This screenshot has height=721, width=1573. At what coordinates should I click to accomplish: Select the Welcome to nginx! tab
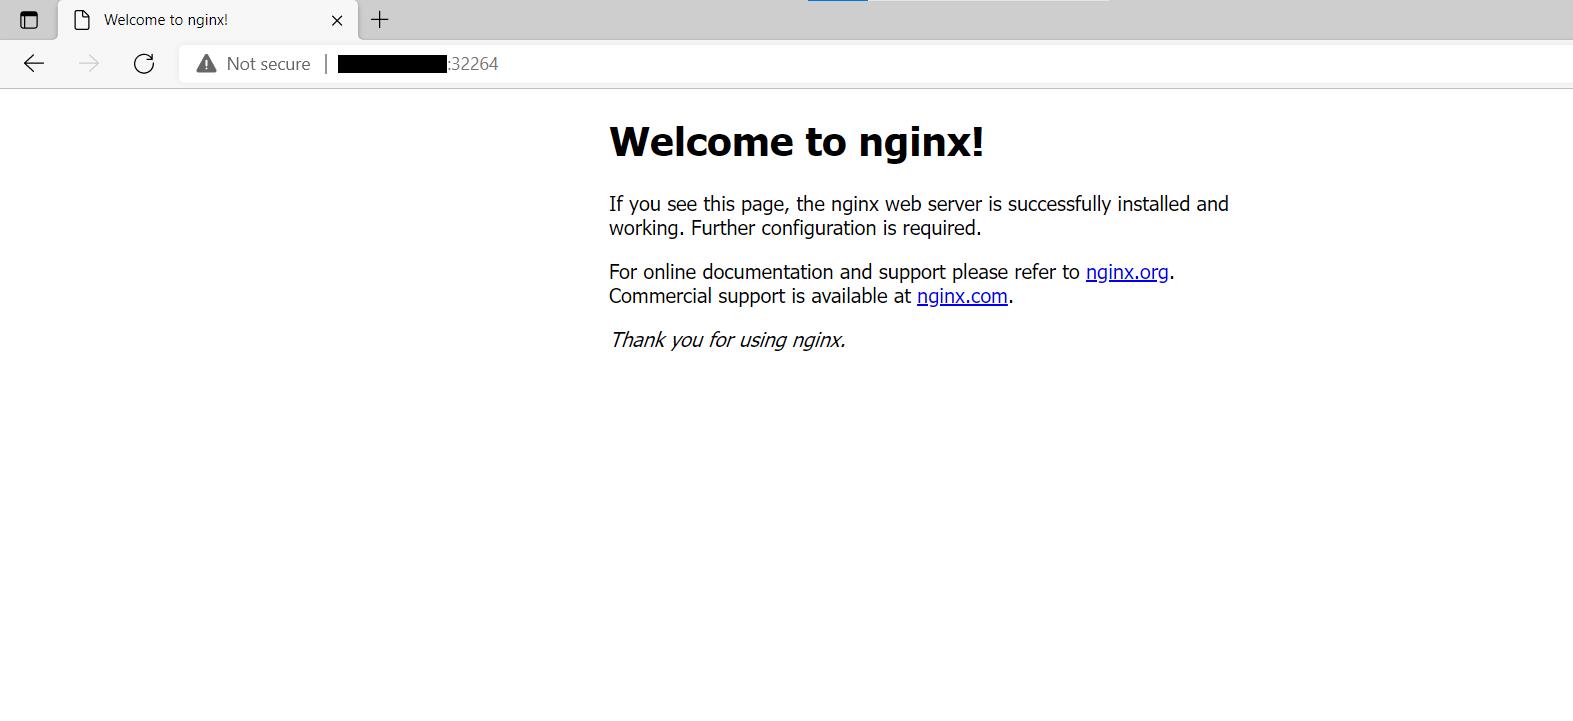point(208,20)
